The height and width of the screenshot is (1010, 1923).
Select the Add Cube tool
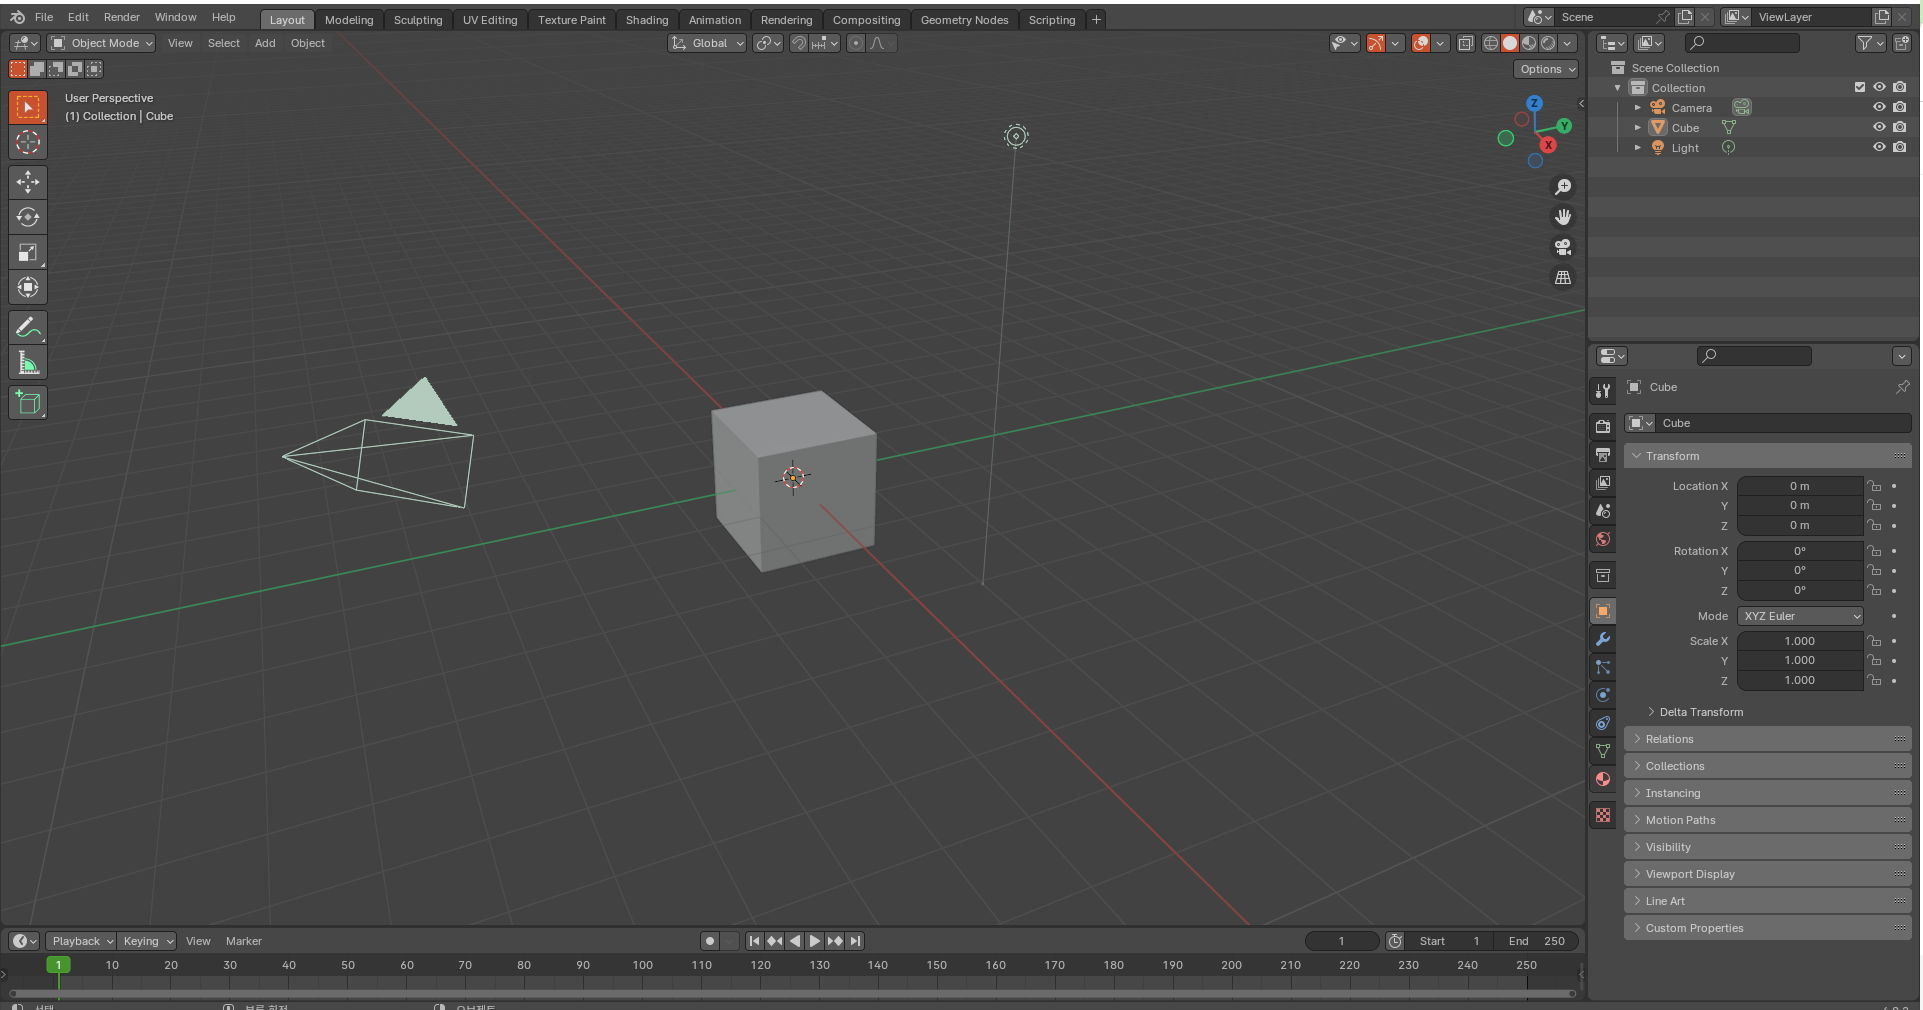pos(28,402)
